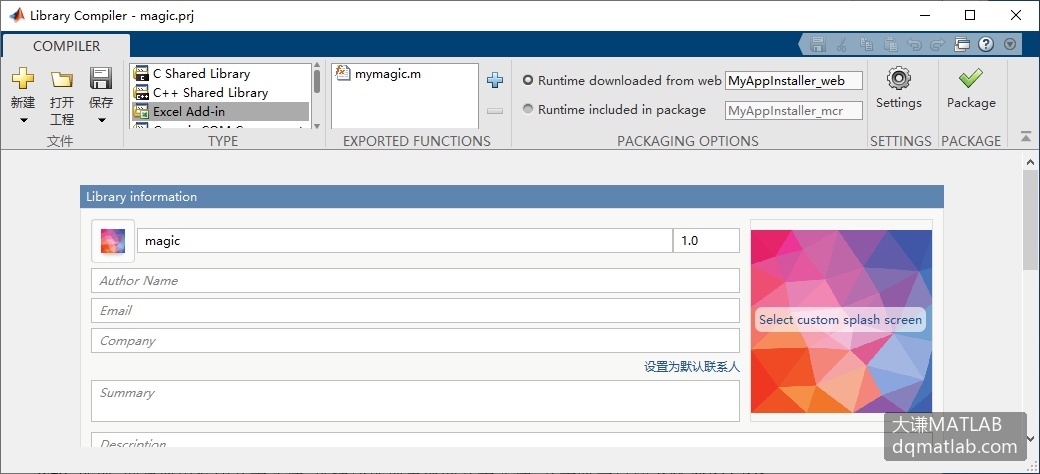Click the Company field
The width and height of the screenshot is (1040, 474).
[x=415, y=341]
